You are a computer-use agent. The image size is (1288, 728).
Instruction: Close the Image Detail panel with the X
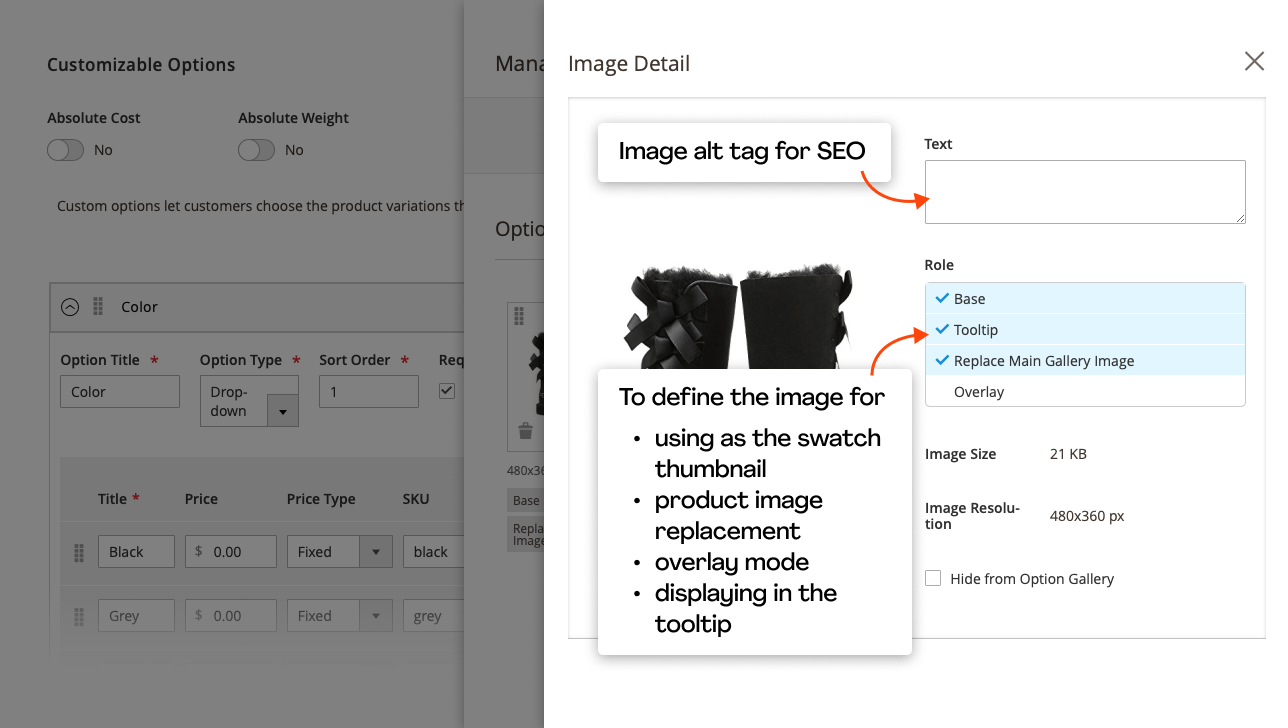[x=1254, y=61]
